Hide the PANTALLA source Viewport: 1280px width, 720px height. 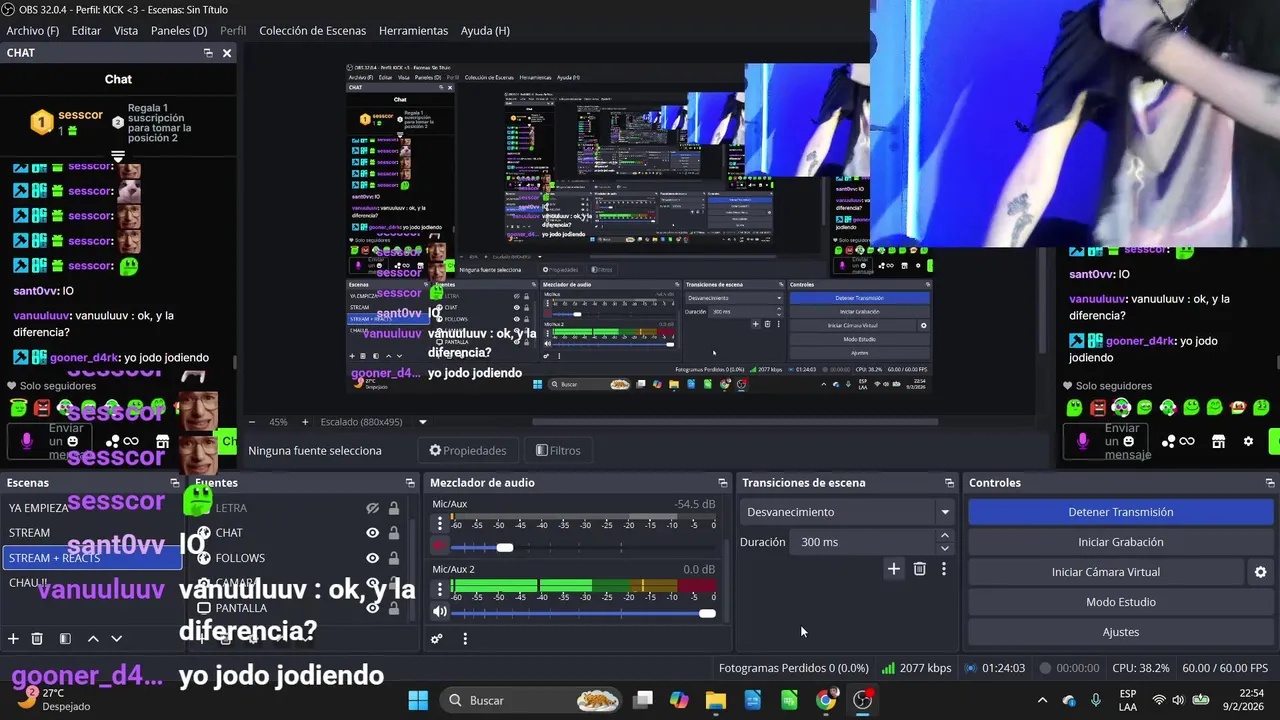tap(372, 608)
